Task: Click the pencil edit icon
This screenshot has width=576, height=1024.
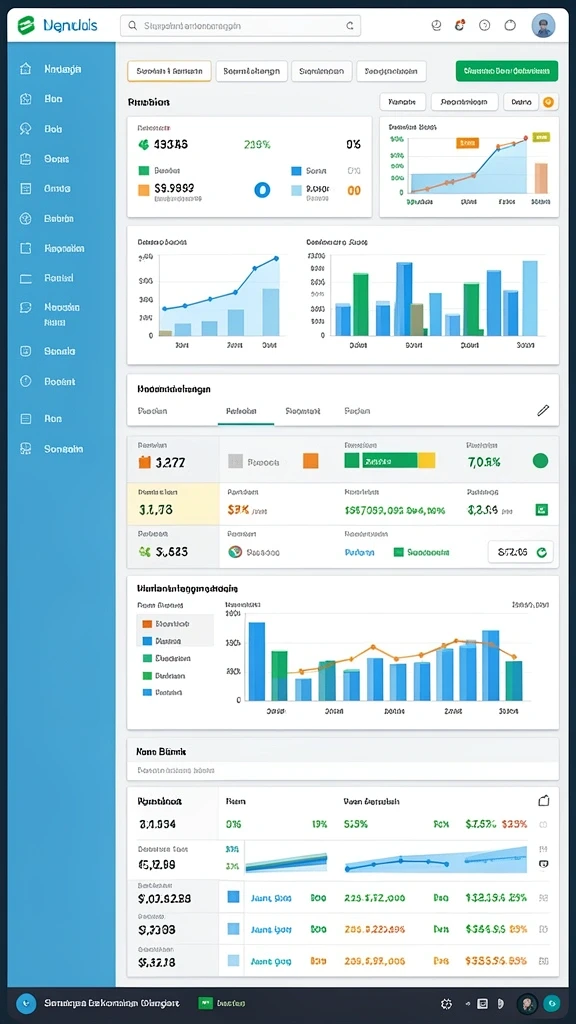Action: [x=543, y=411]
